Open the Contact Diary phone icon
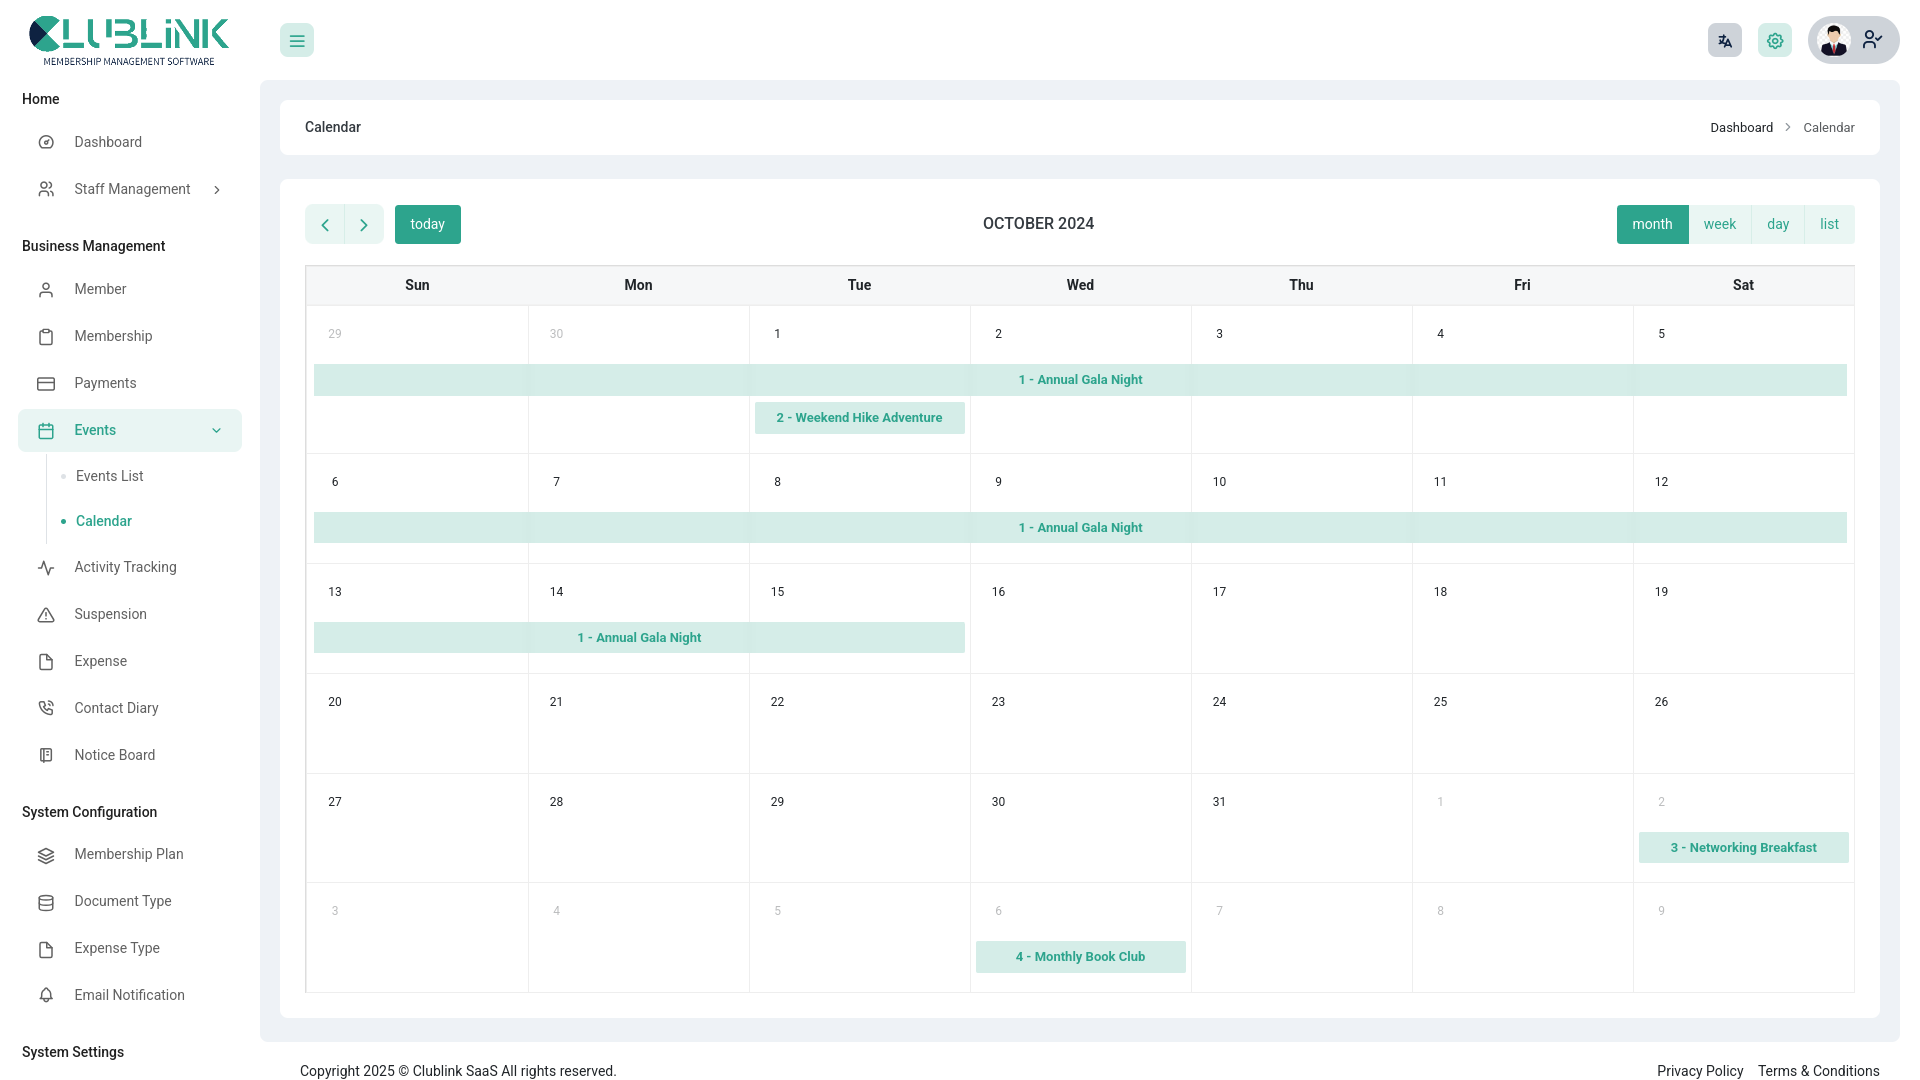Viewport: 1920px width, 1080px height. (46, 708)
